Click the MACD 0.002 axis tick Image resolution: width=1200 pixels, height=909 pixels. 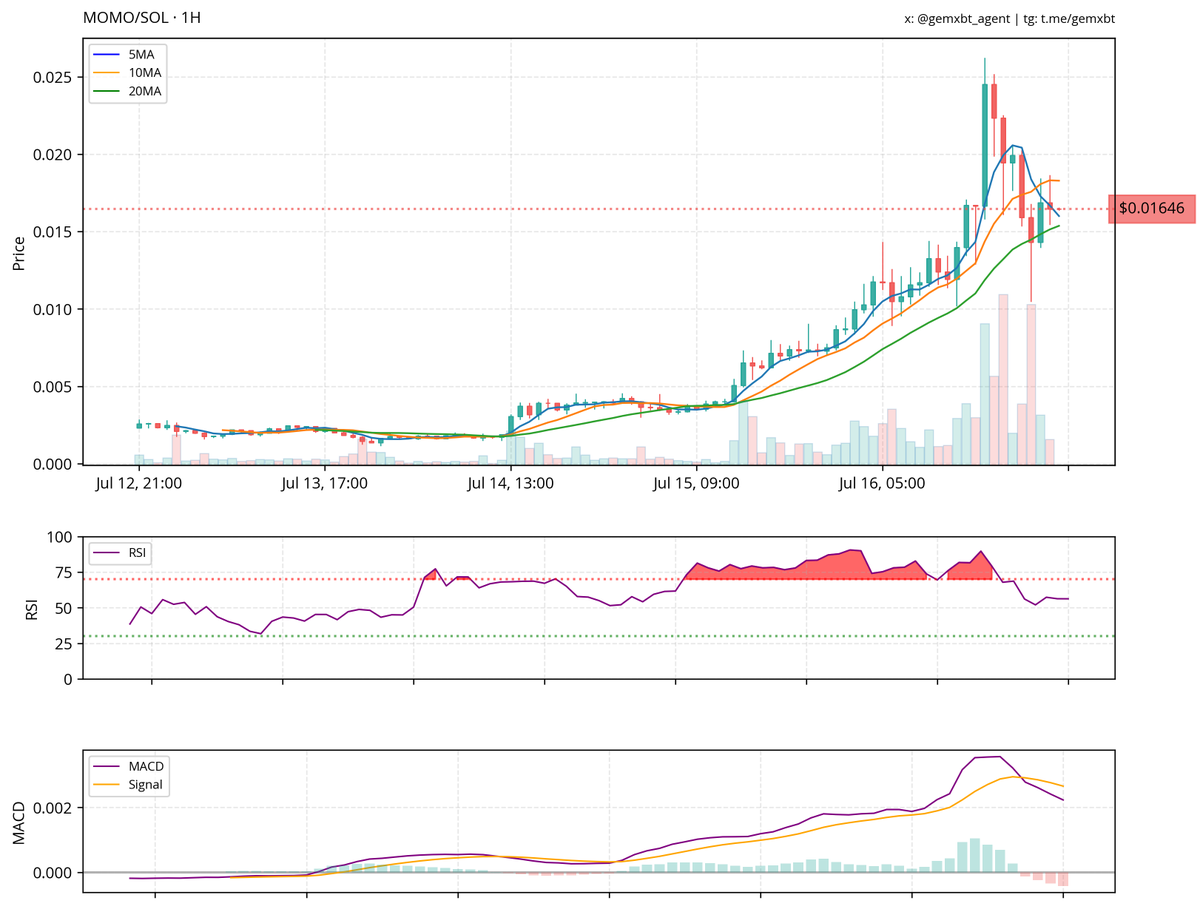tap(52, 808)
